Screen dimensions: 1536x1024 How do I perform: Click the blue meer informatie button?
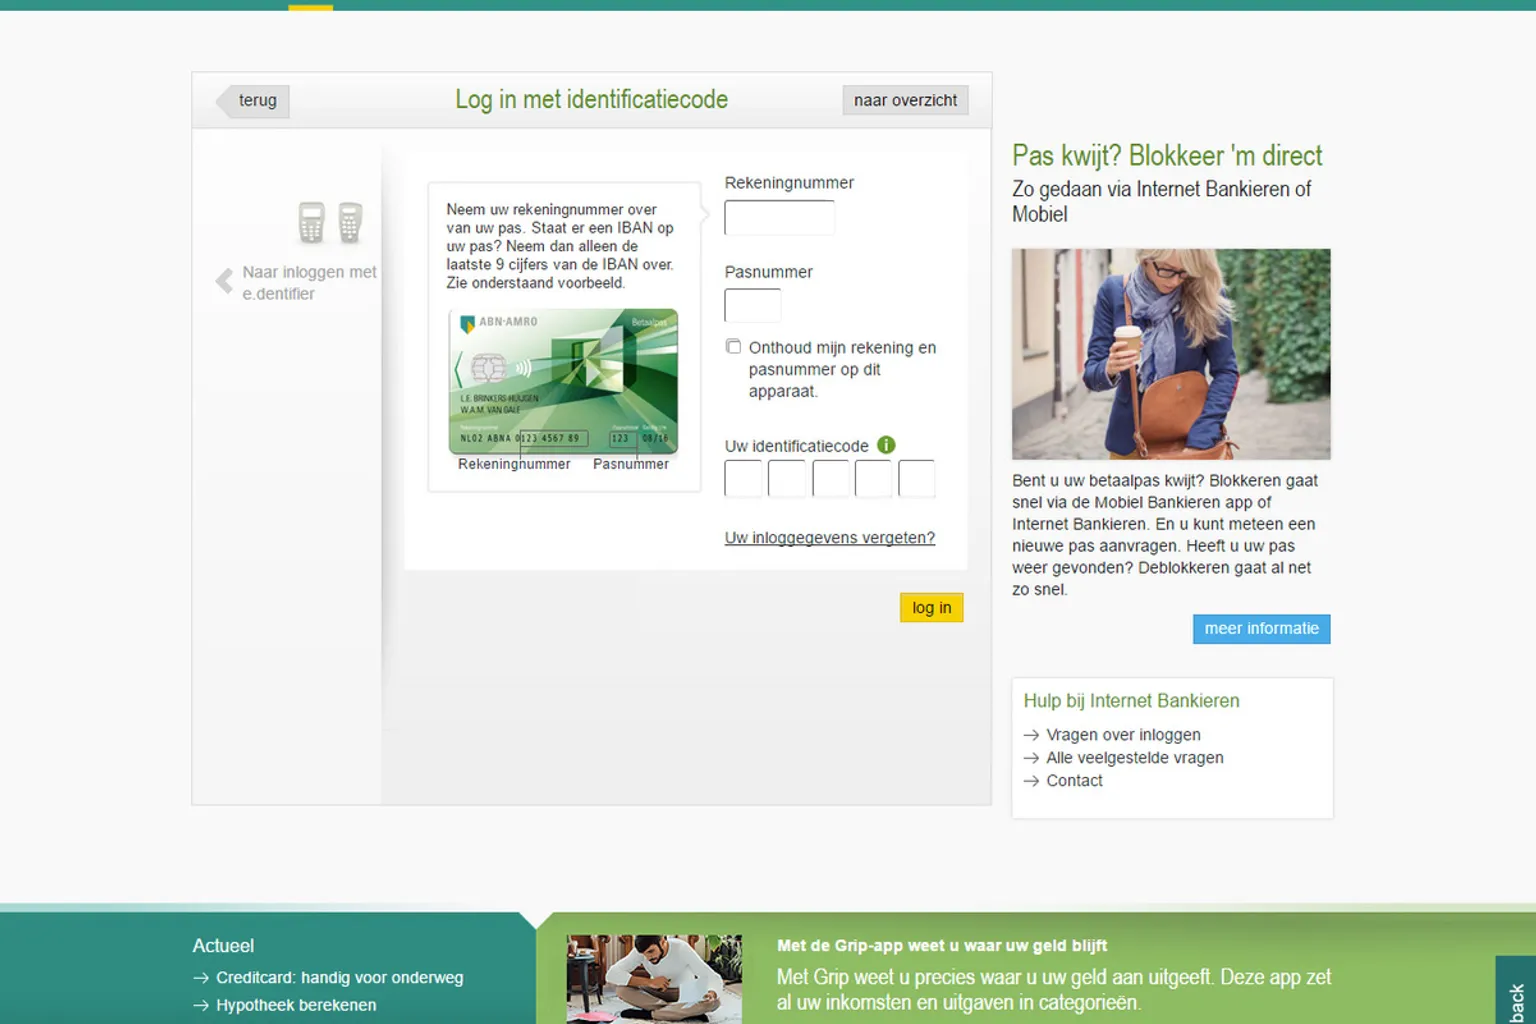click(1261, 629)
